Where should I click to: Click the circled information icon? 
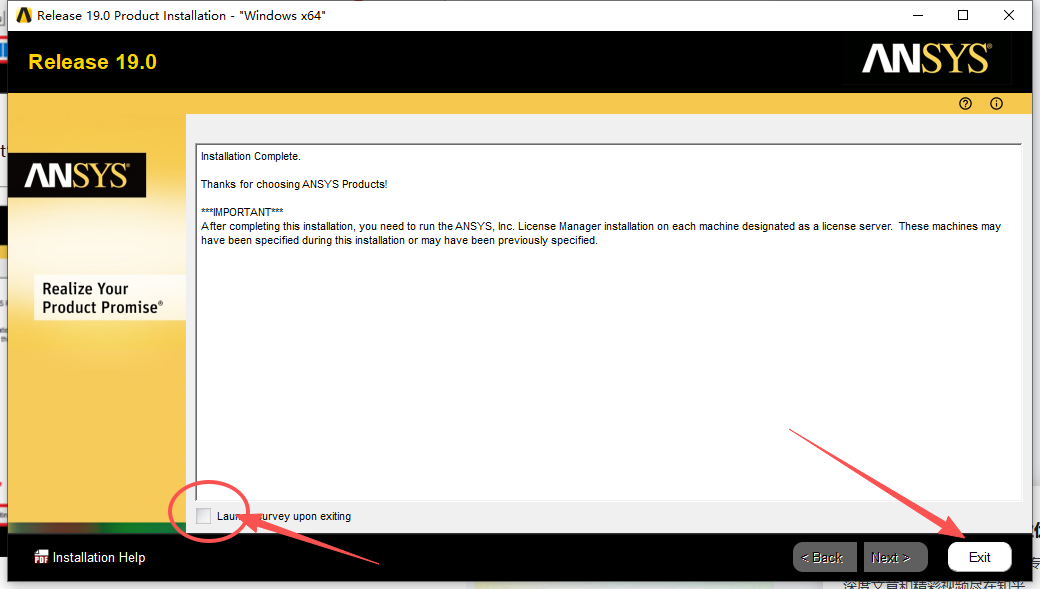(996, 104)
